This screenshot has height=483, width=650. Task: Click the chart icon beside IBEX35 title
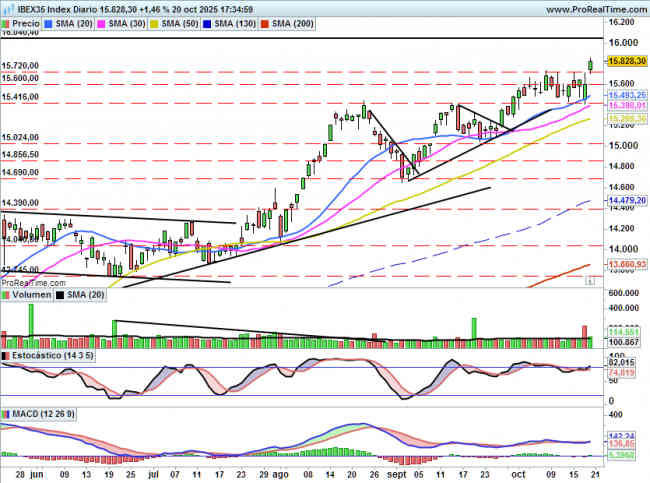(7, 7)
